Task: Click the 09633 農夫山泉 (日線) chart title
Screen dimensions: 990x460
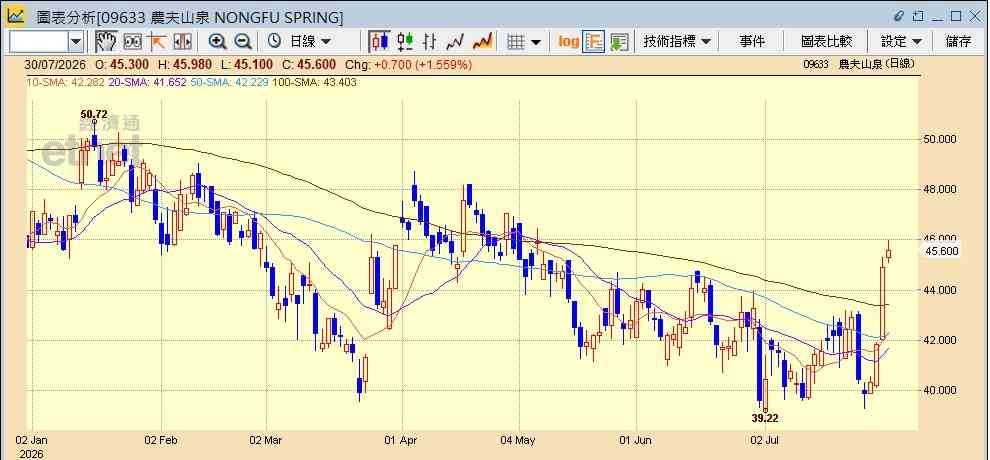Action: [859, 64]
